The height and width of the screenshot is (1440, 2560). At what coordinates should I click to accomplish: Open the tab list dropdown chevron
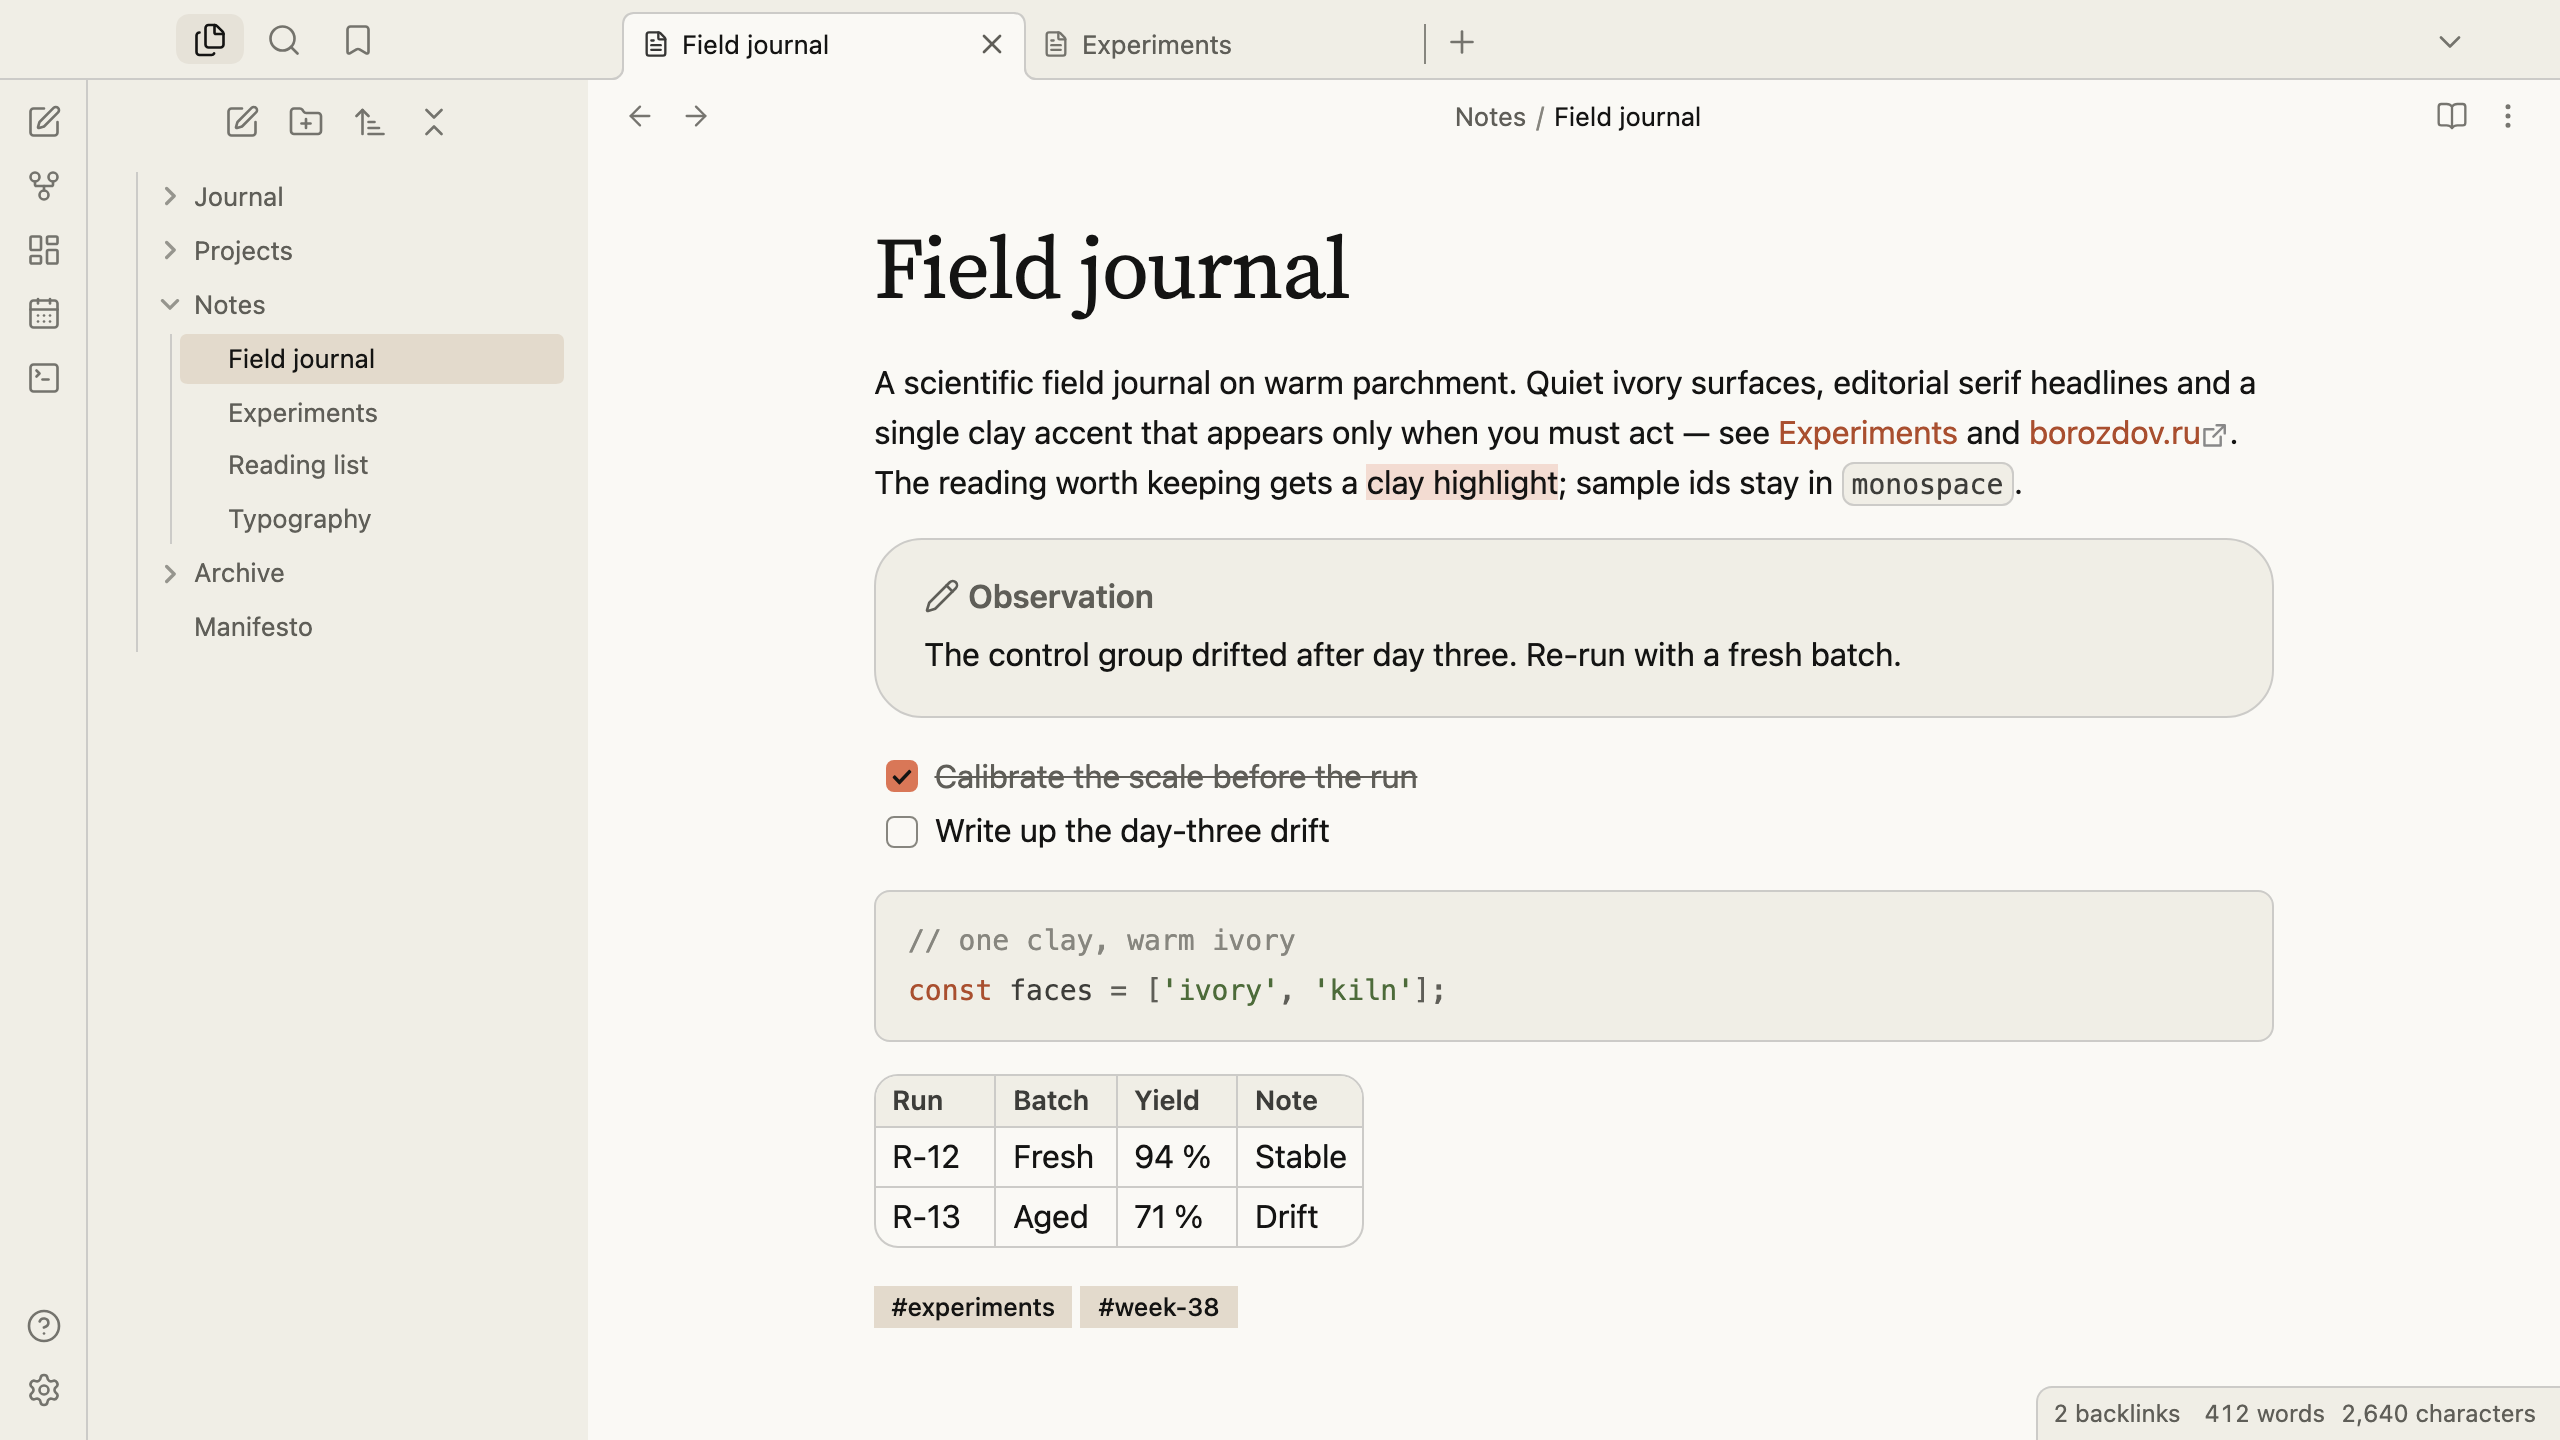[x=2450, y=42]
